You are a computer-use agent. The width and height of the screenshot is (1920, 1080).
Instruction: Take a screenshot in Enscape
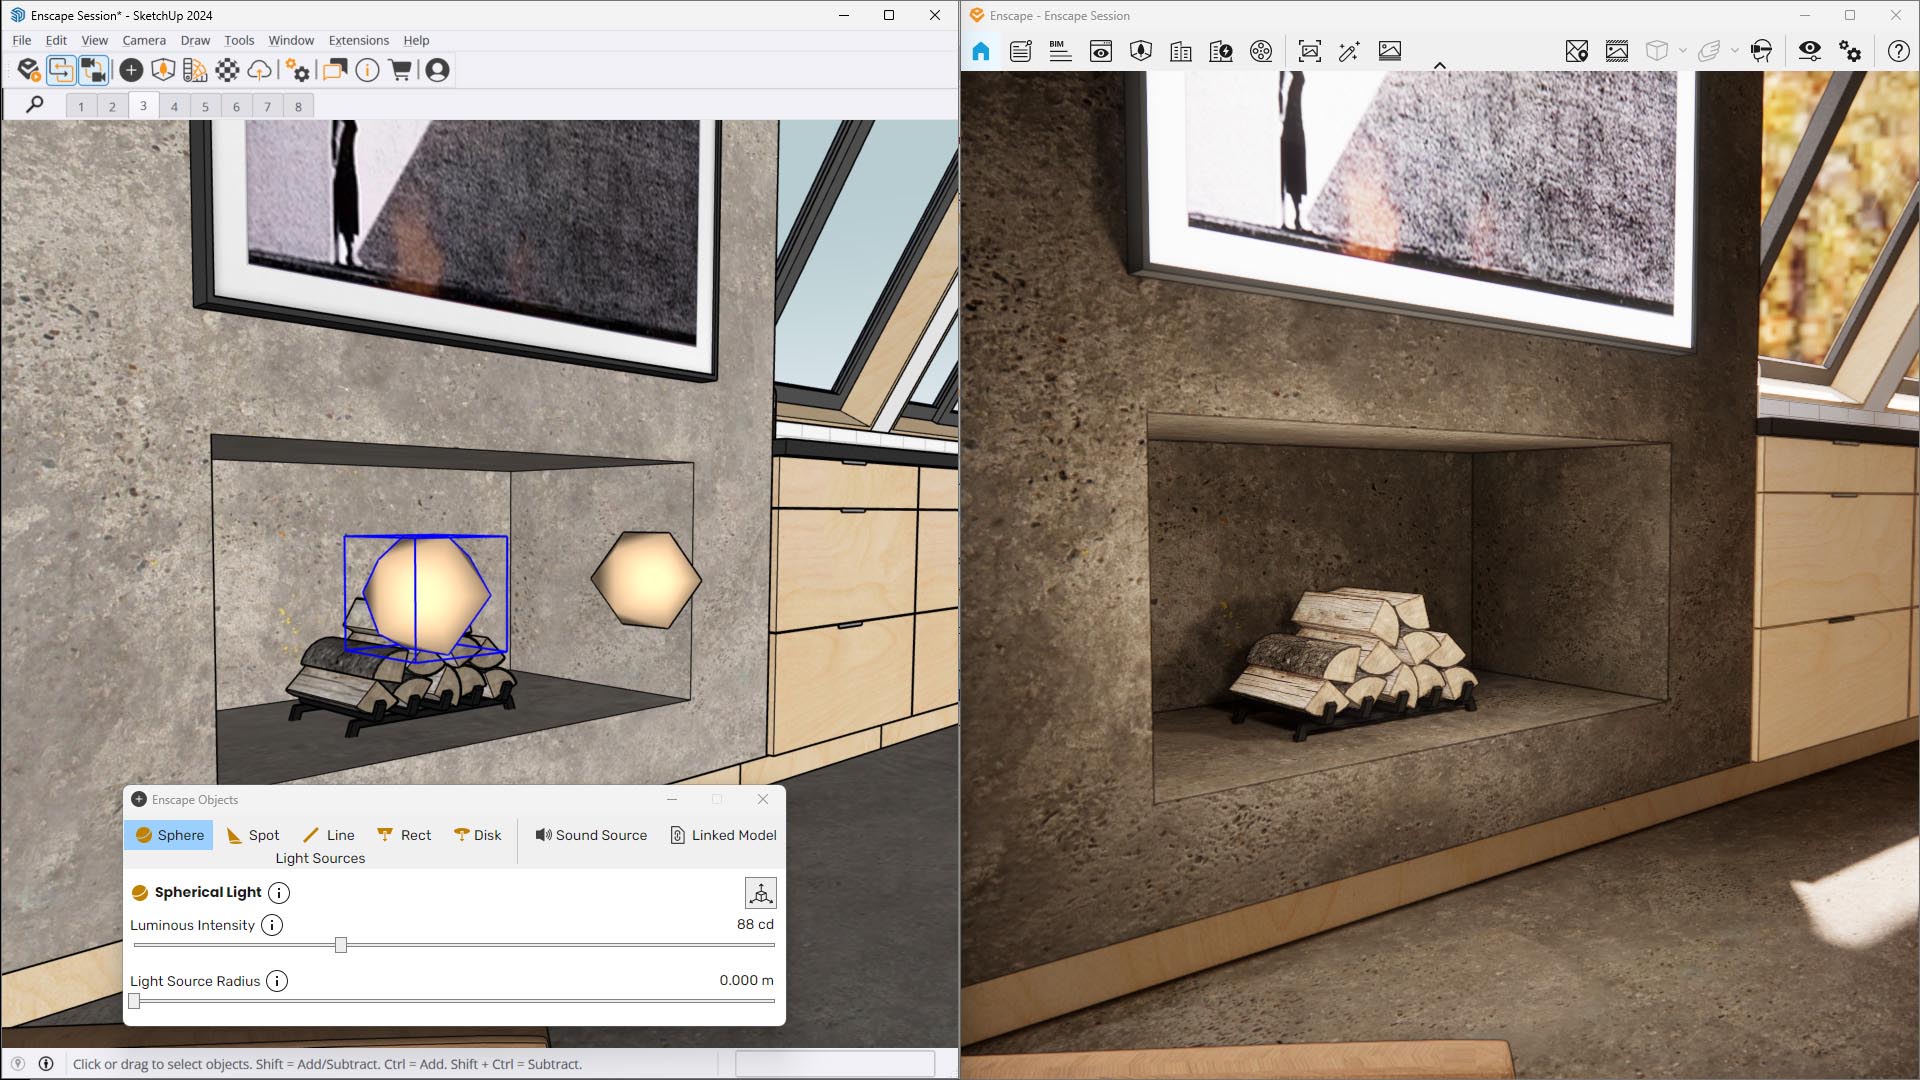pyautogui.click(x=1309, y=51)
